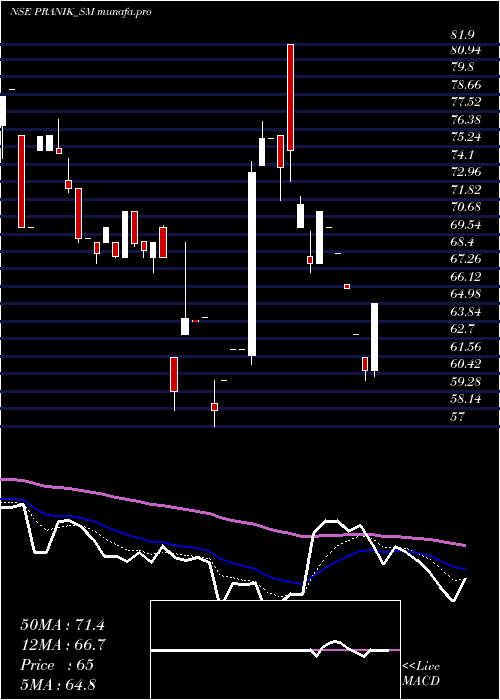Click the NSE PRANIK_SM munafa.pro chart title
Screen dimensions: 500x700
[x=80, y=12]
